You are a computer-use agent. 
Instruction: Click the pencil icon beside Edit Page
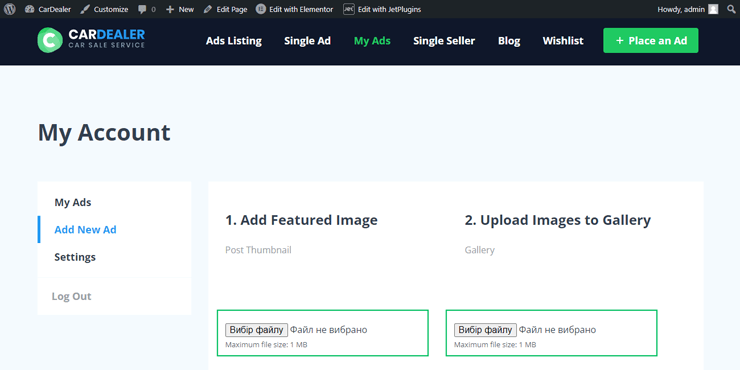(208, 9)
